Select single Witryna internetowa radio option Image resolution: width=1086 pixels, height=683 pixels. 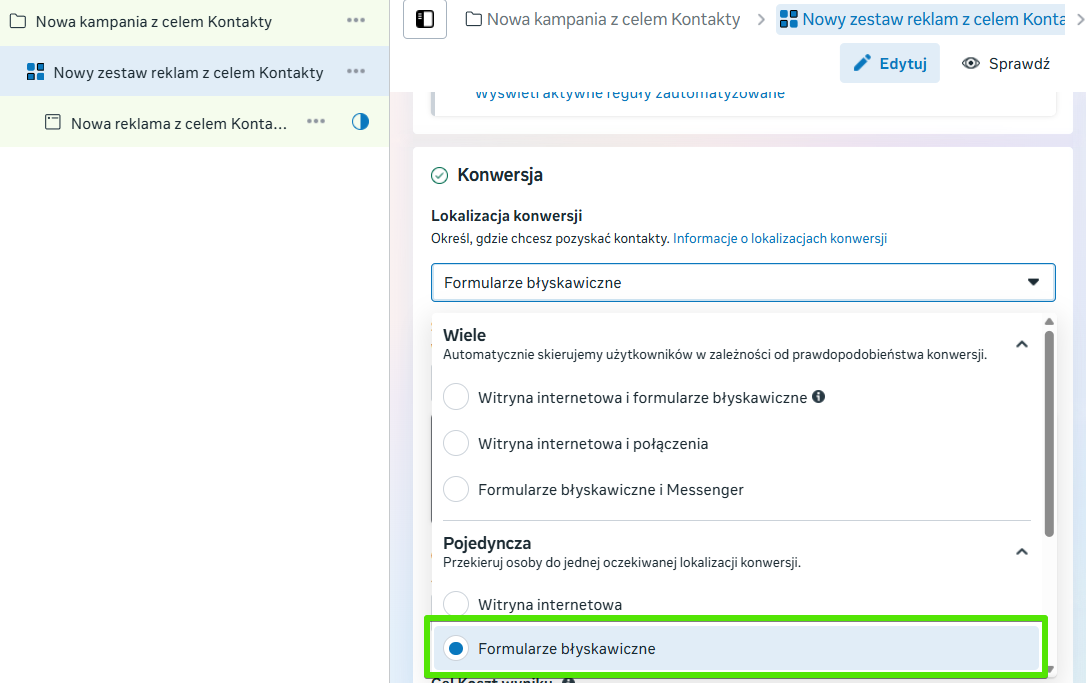pos(456,604)
